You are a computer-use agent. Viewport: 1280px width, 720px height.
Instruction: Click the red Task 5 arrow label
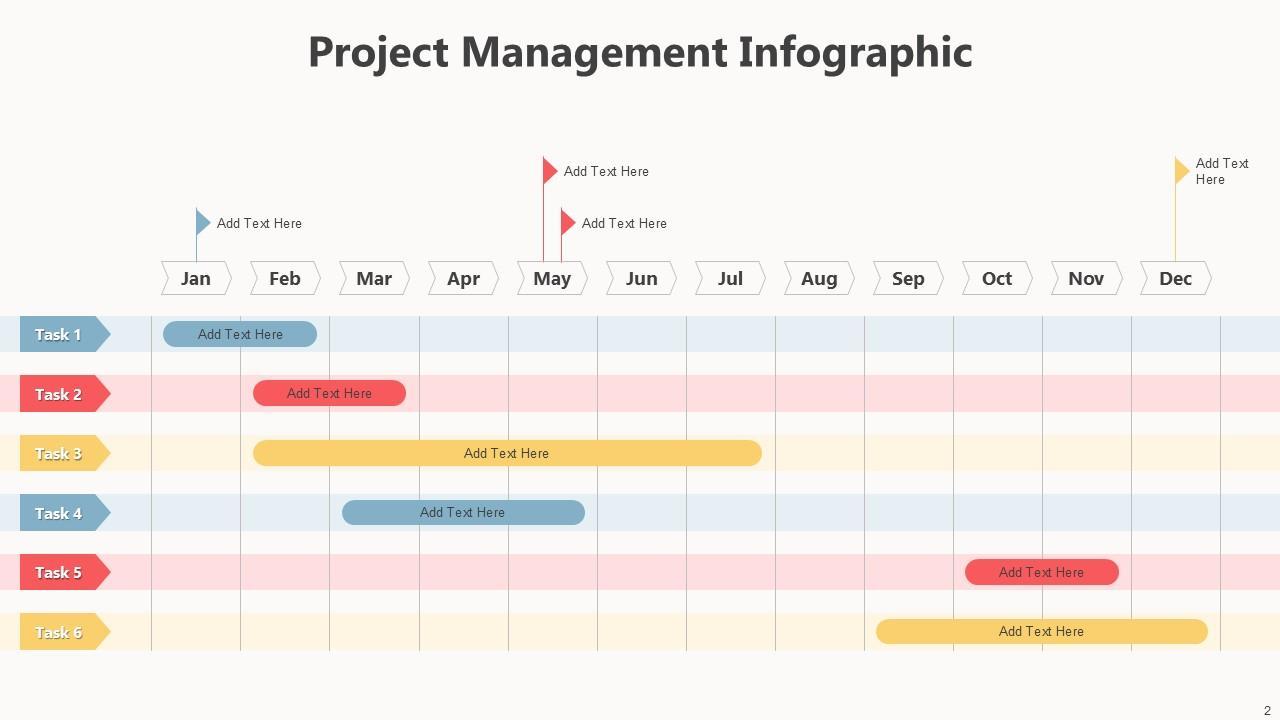click(62, 572)
